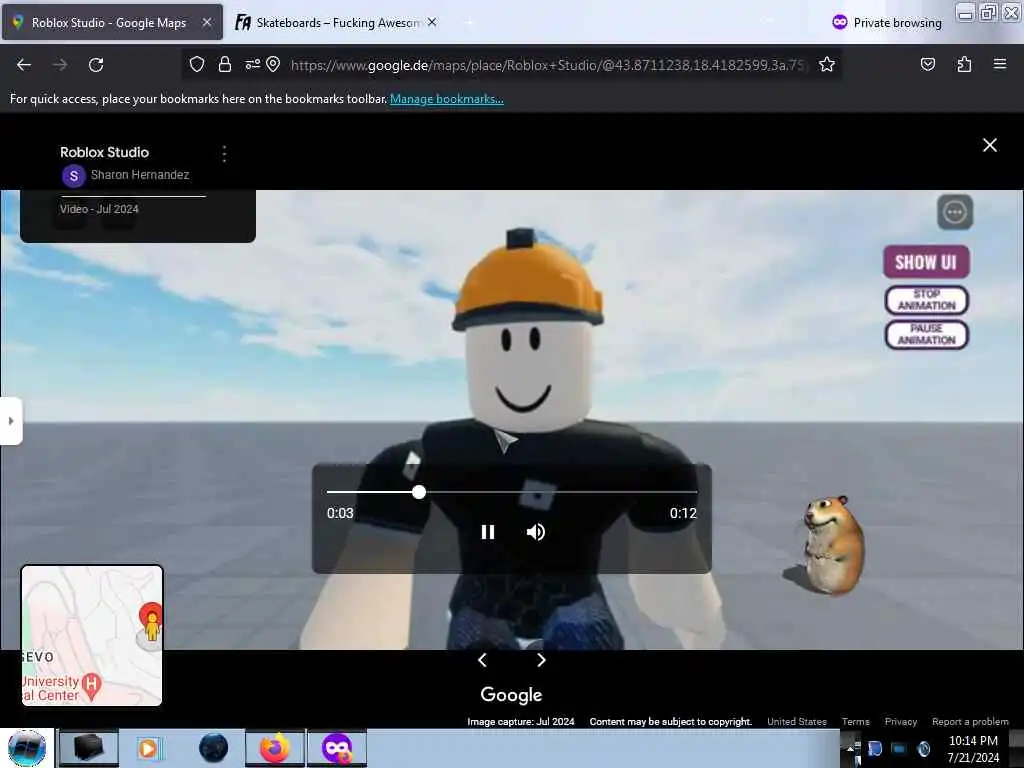Image resolution: width=1024 pixels, height=768 pixels.
Task: Mute the video with the speaker icon
Action: [536, 532]
